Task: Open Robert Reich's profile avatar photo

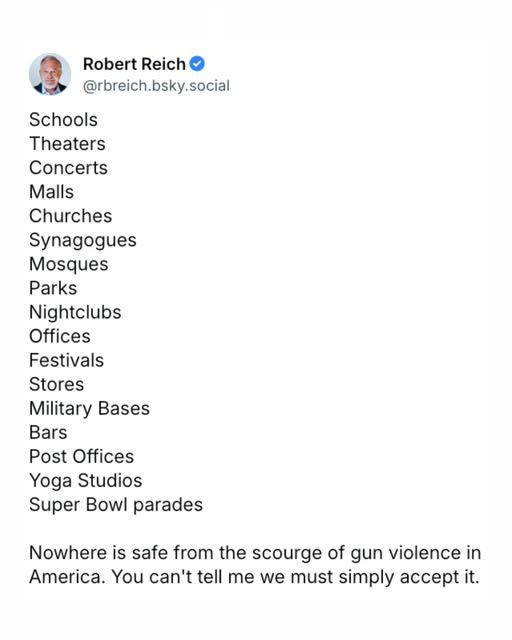Action: click(50, 74)
